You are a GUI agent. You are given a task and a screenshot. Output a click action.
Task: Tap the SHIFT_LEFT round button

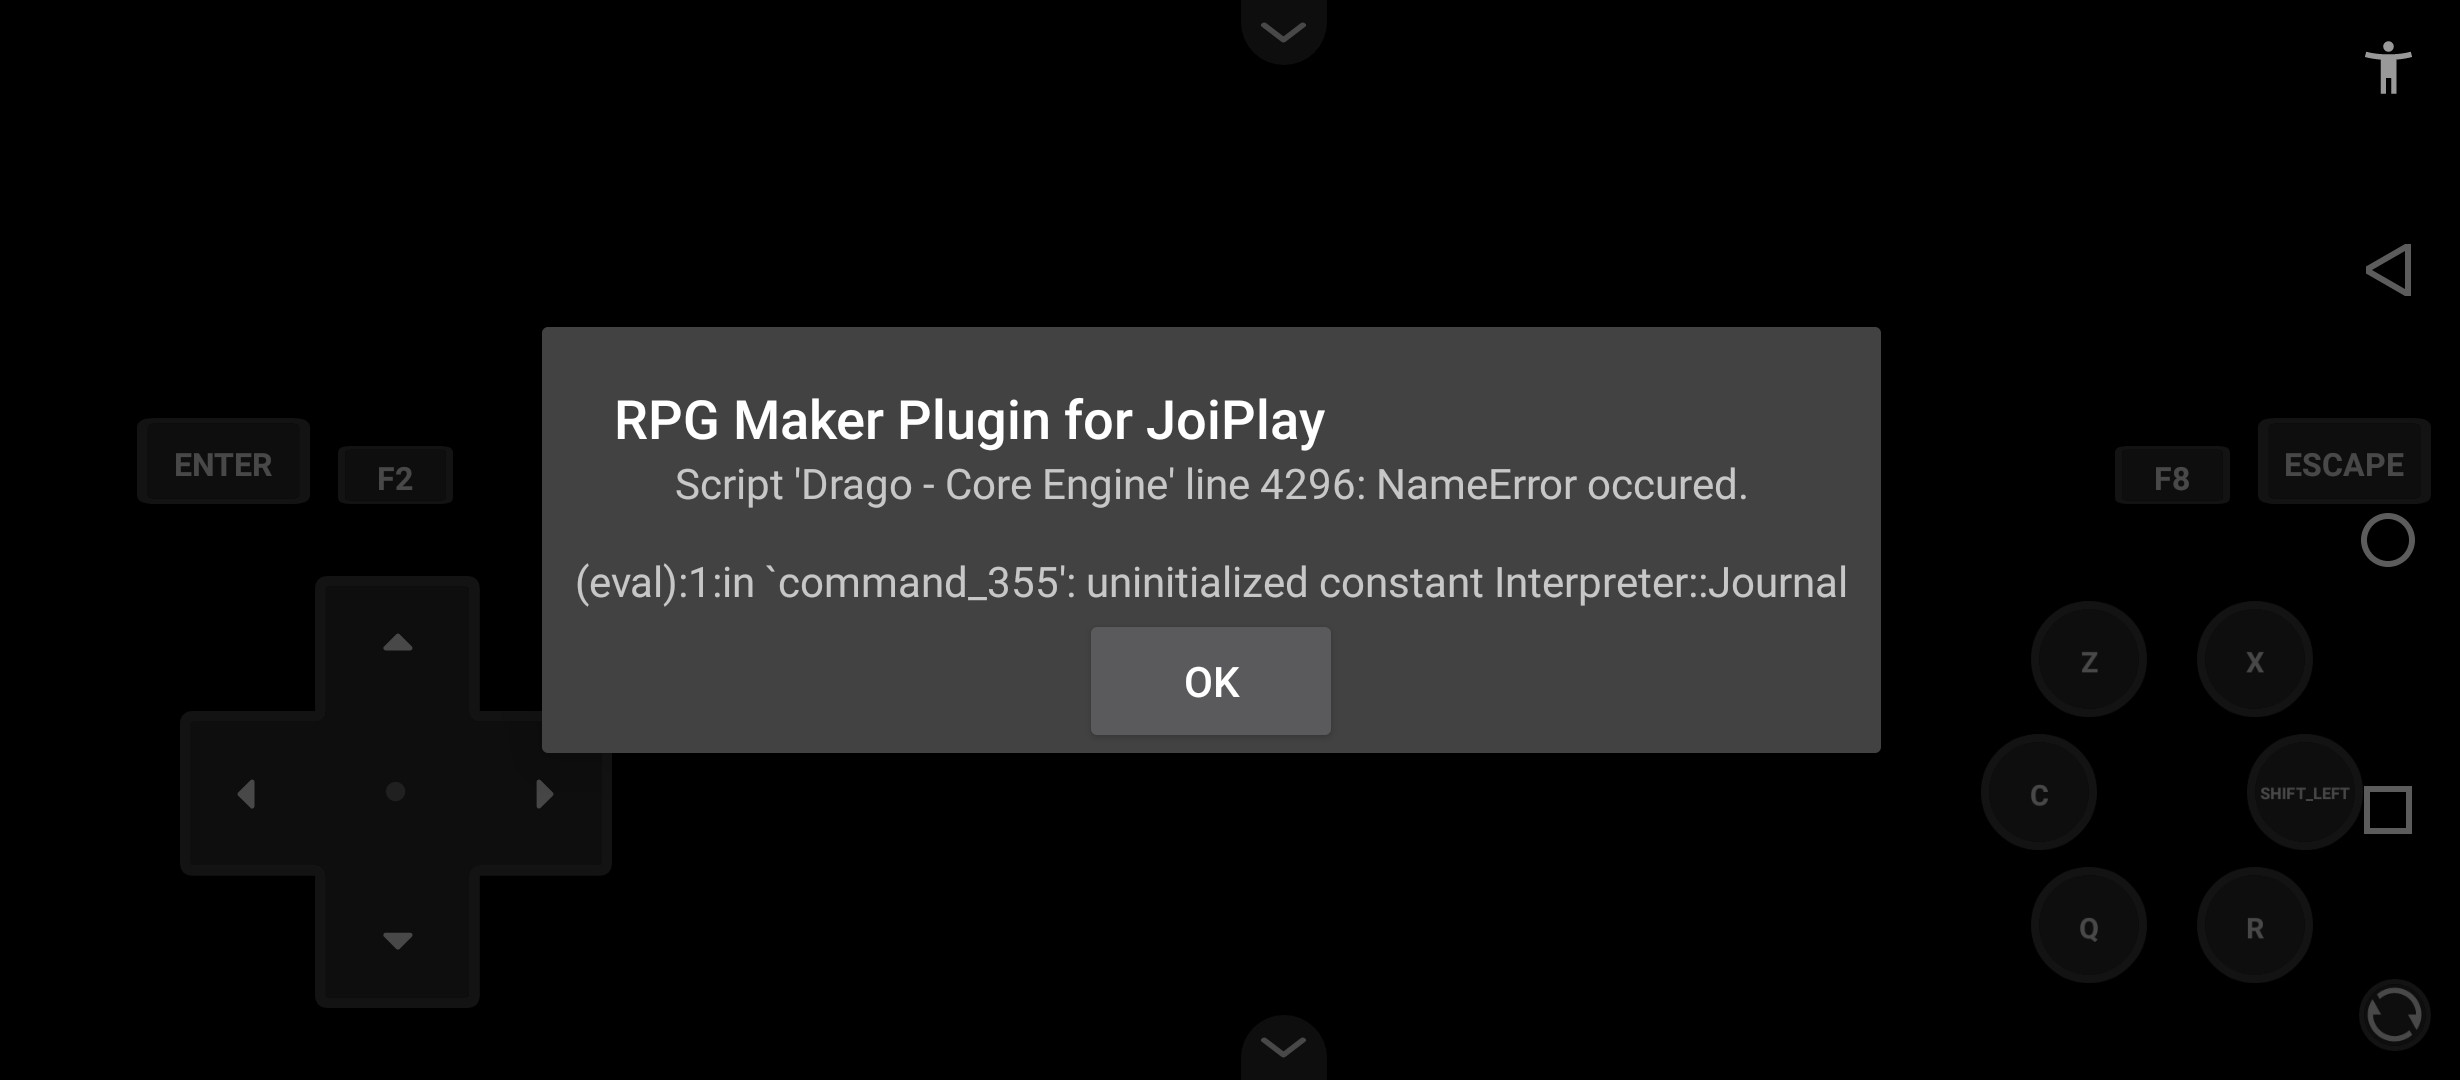click(2304, 793)
